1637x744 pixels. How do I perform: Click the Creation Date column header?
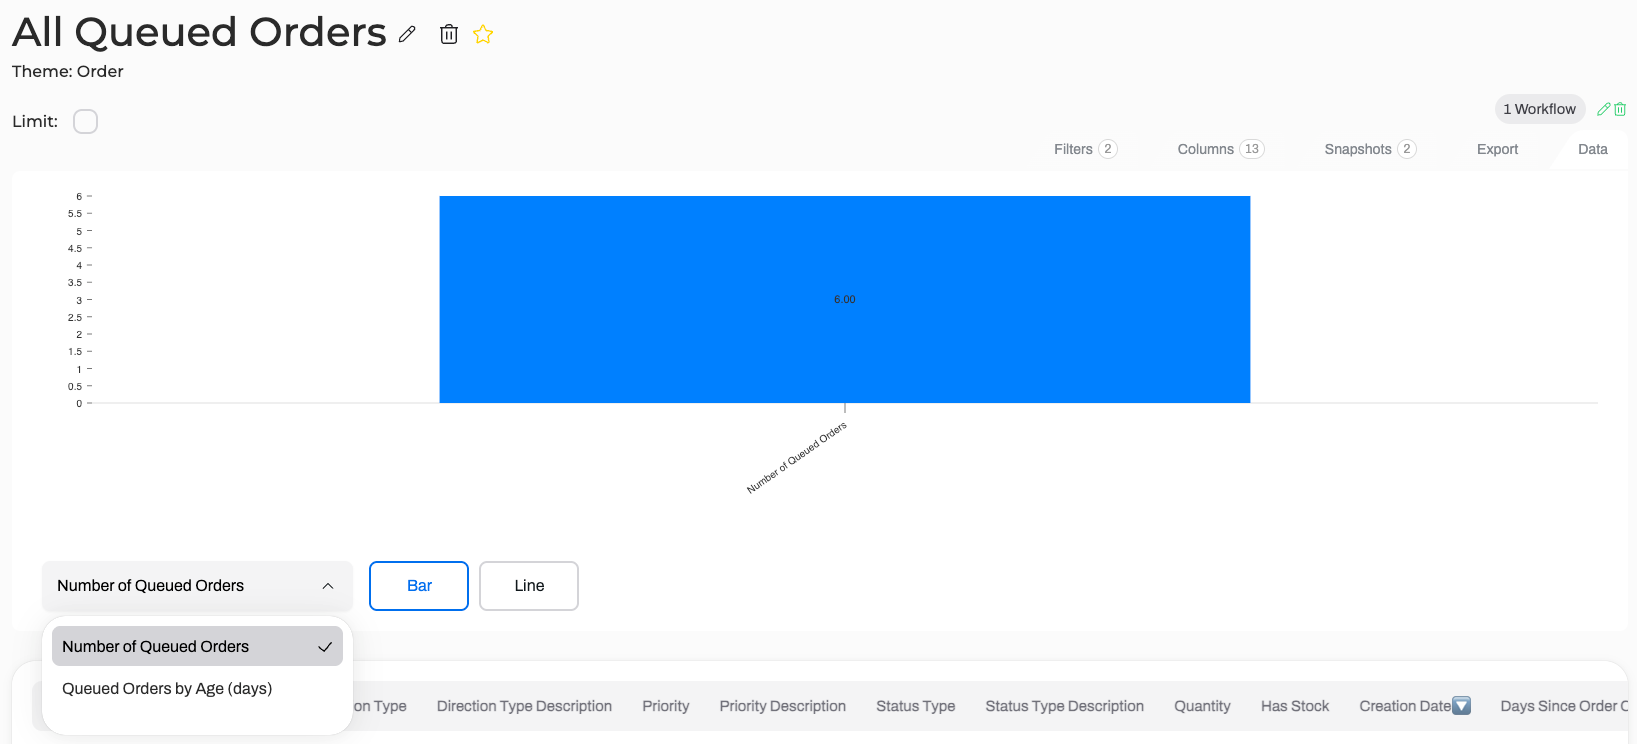(x=1405, y=706)
